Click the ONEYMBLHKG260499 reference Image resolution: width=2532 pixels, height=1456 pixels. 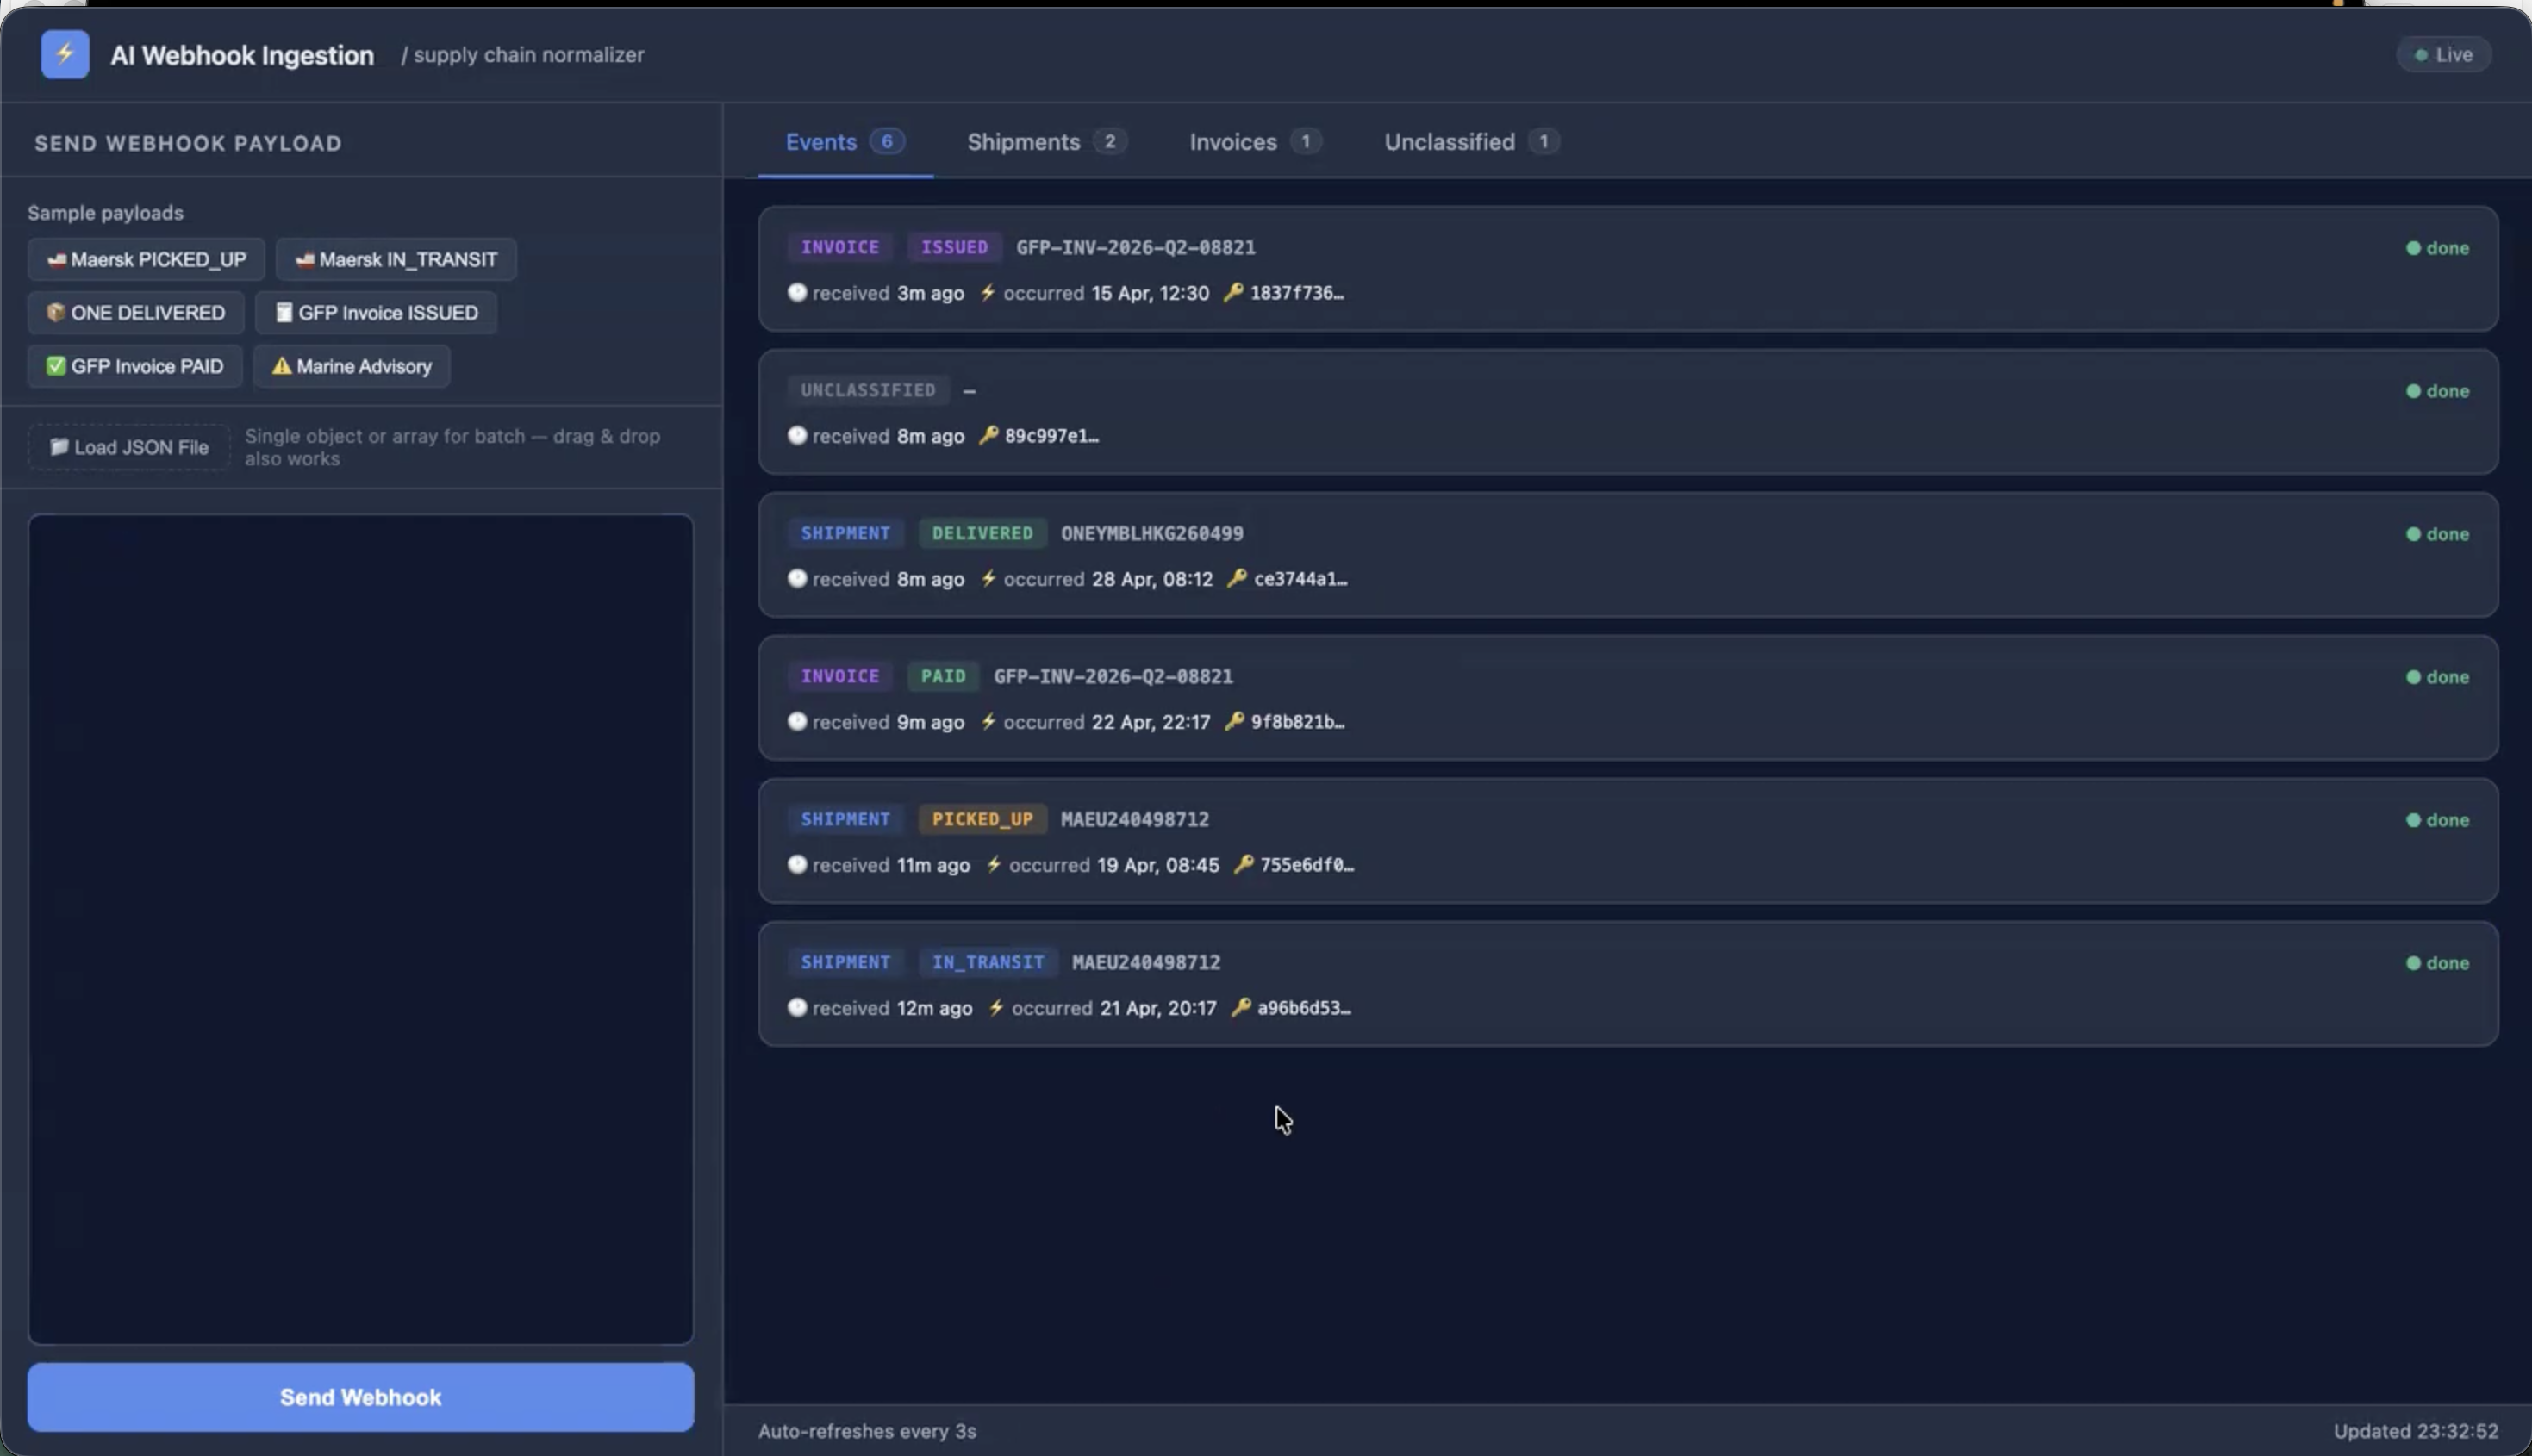coord(1152,533)
